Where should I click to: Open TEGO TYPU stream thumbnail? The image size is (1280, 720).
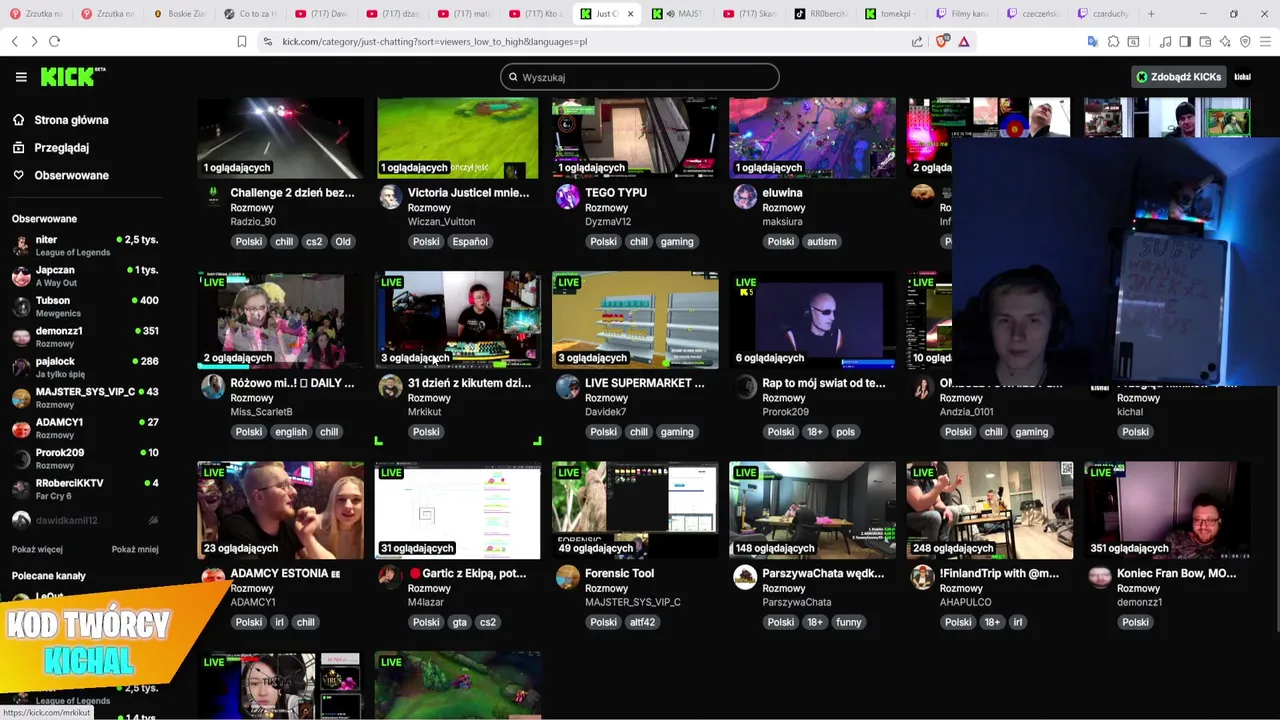(635, 138)
